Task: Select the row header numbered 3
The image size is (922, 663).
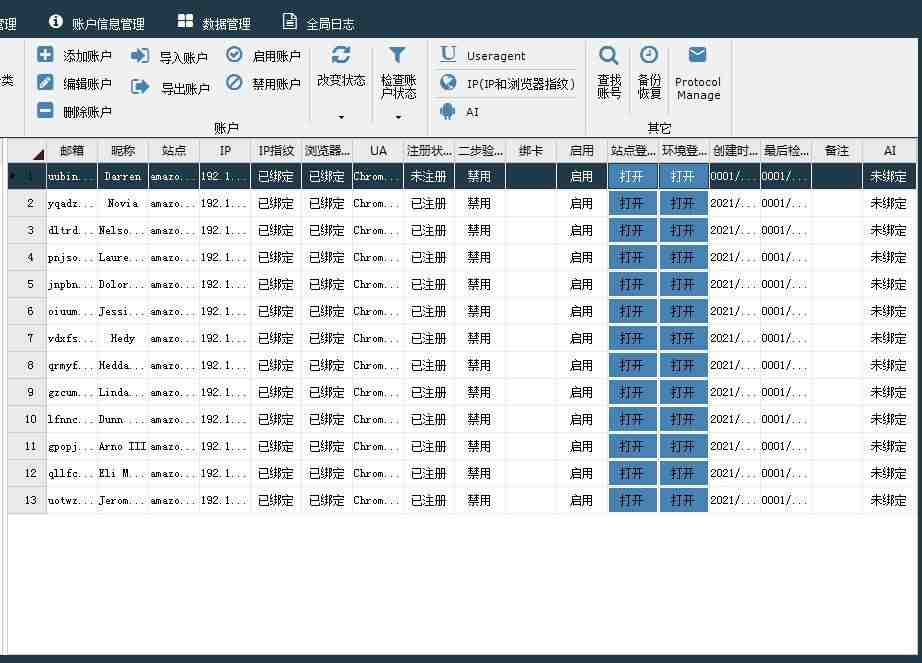Action: pos(27,230)
